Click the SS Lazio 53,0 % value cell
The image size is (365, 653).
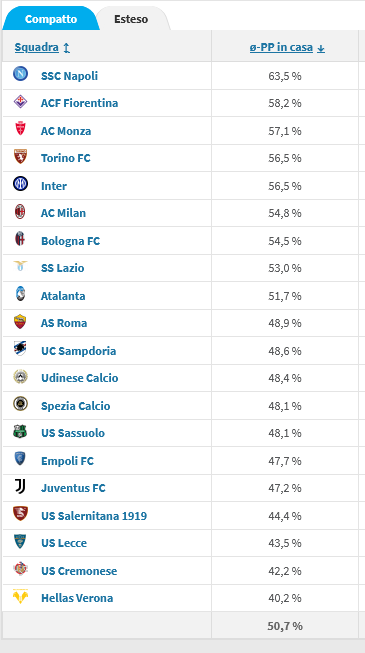coord(285,268)
